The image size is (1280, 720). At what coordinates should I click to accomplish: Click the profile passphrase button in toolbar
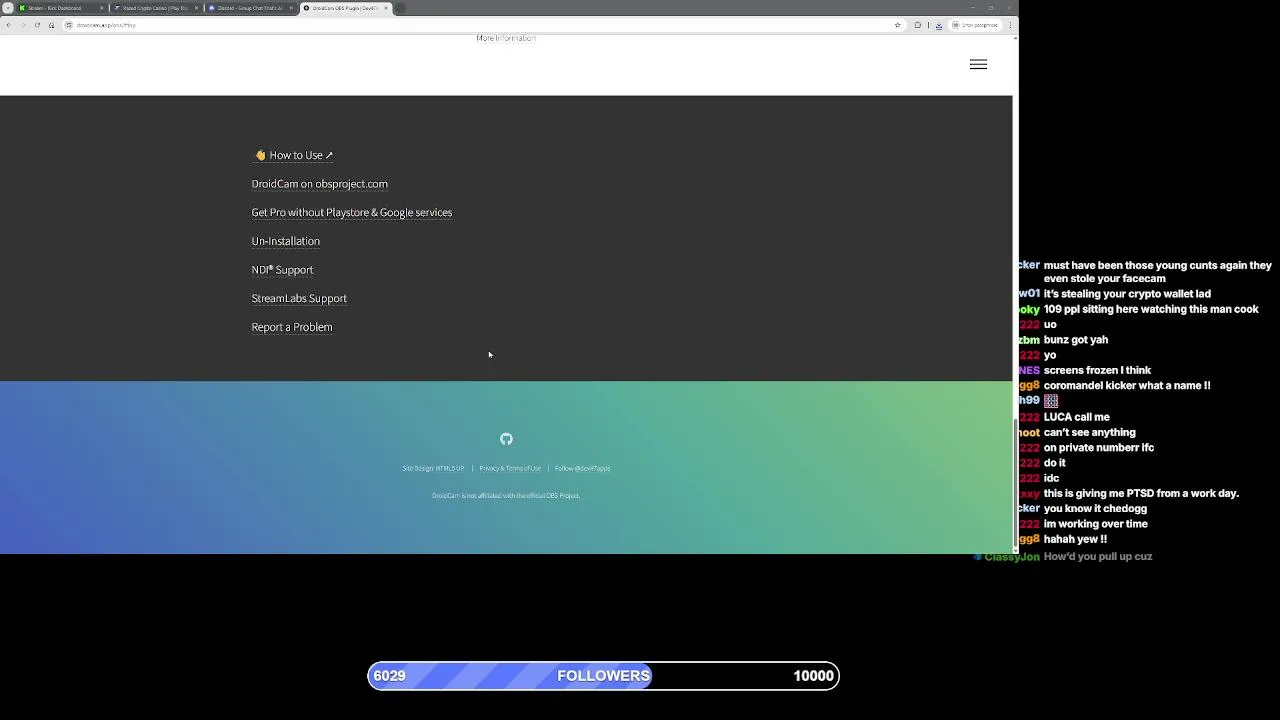pyautogui.click(x=974, y=25)
